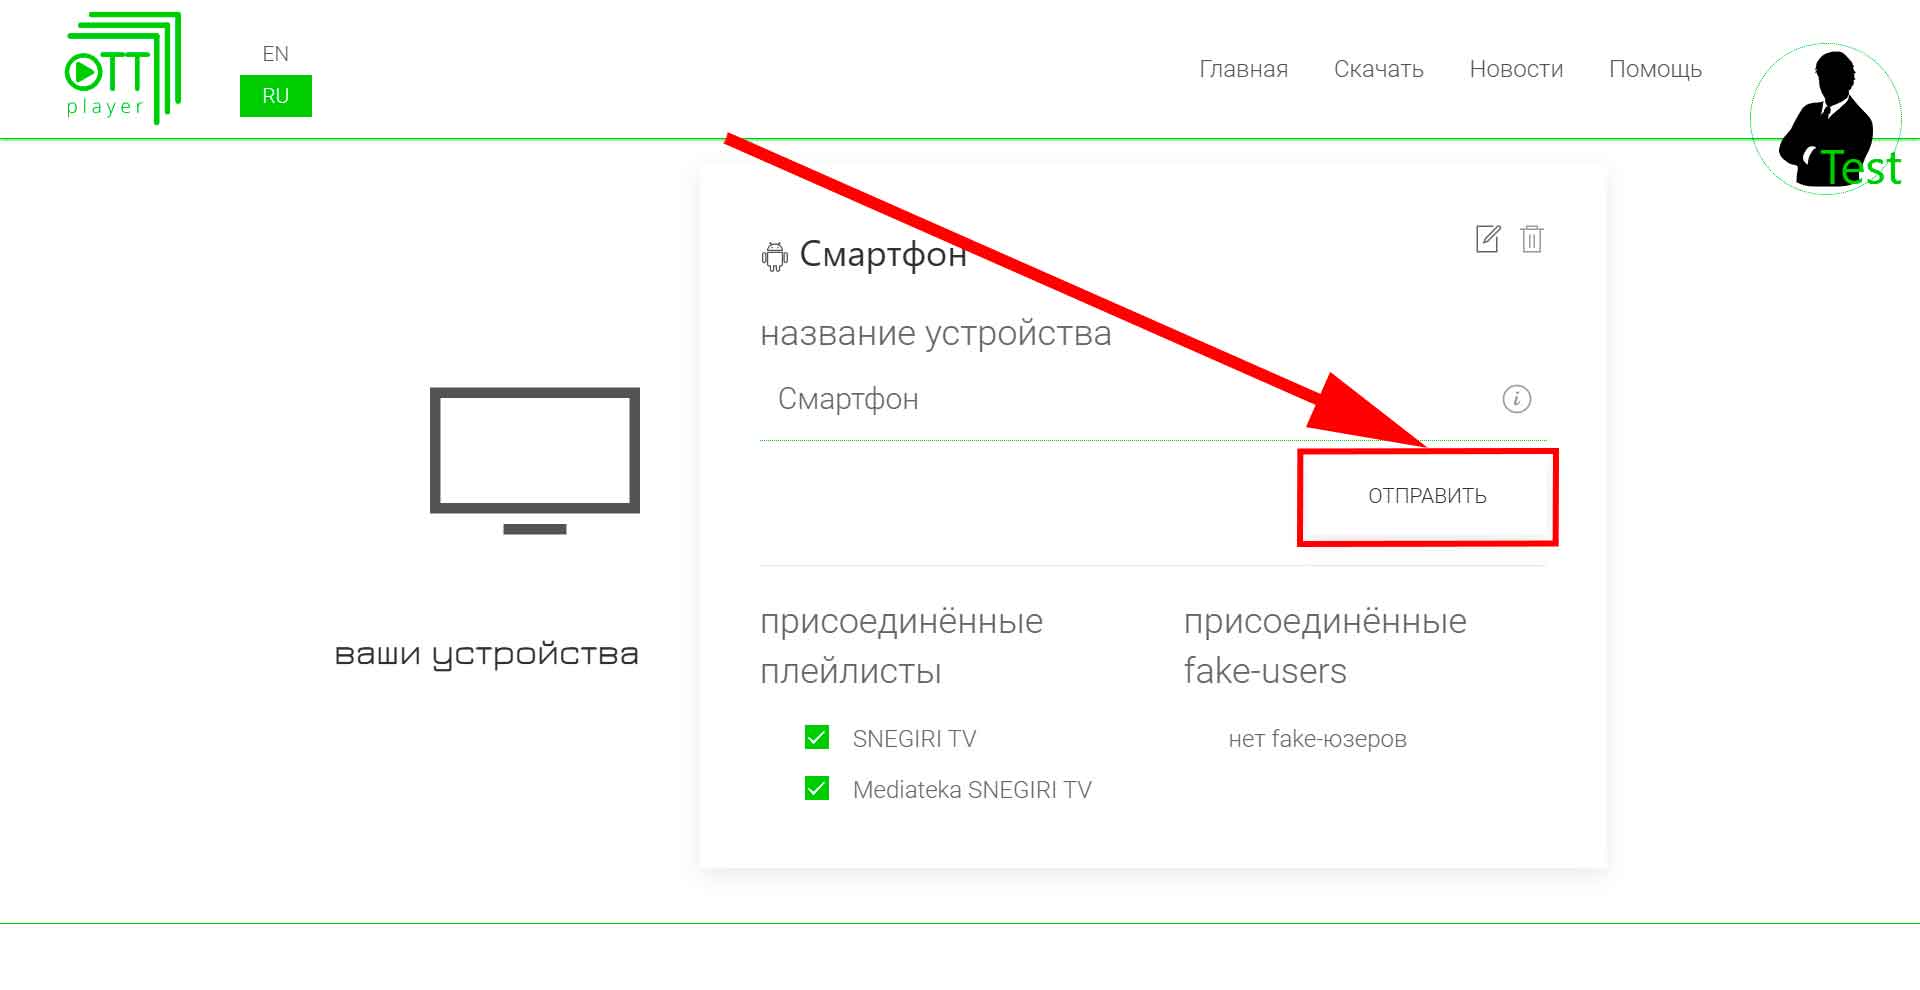
Task: Edit the Смартфон device with pencil icon
Action: coord(1488,239)
